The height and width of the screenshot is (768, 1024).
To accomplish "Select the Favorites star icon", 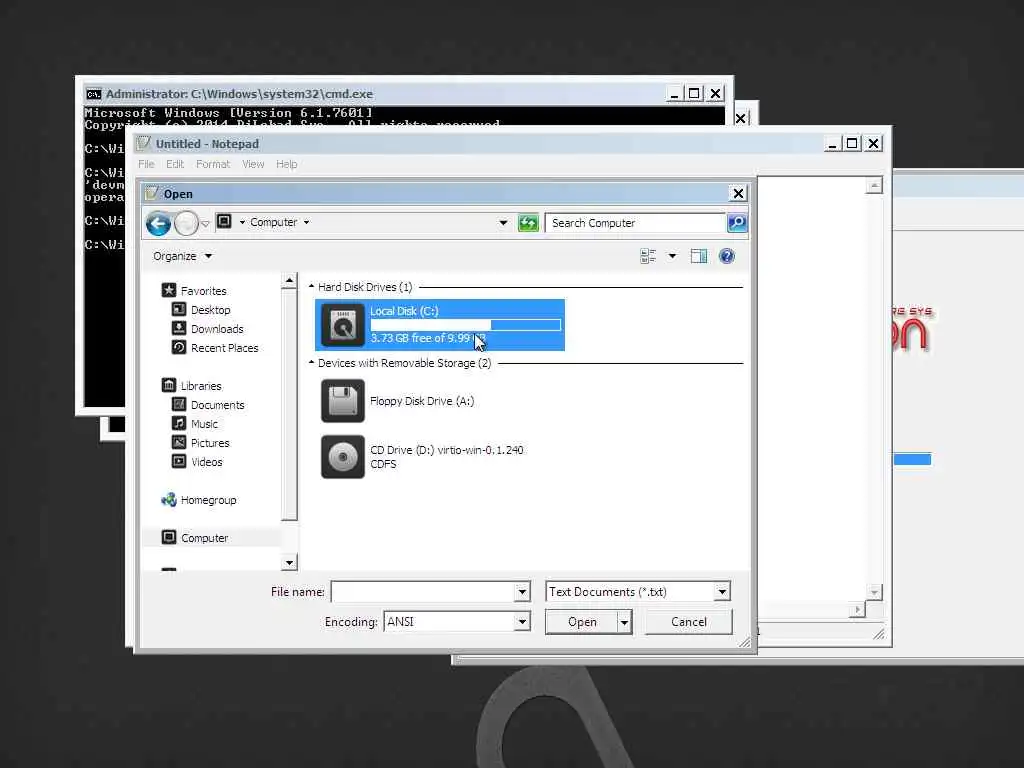I will pyautogui.click(x=169, y=290).
